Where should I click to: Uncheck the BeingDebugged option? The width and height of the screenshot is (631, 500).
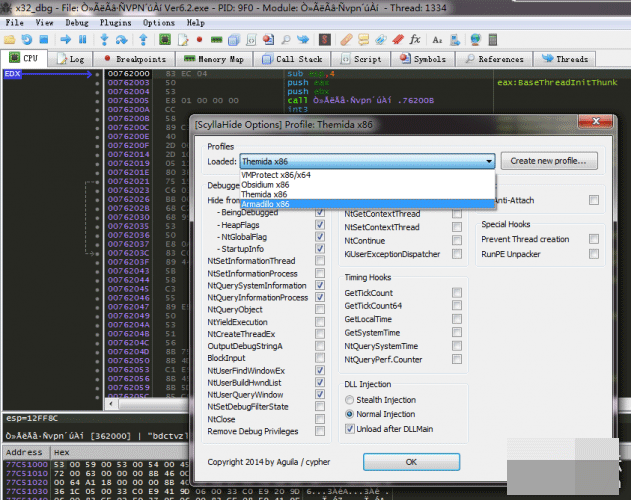[x=320, y=213]
